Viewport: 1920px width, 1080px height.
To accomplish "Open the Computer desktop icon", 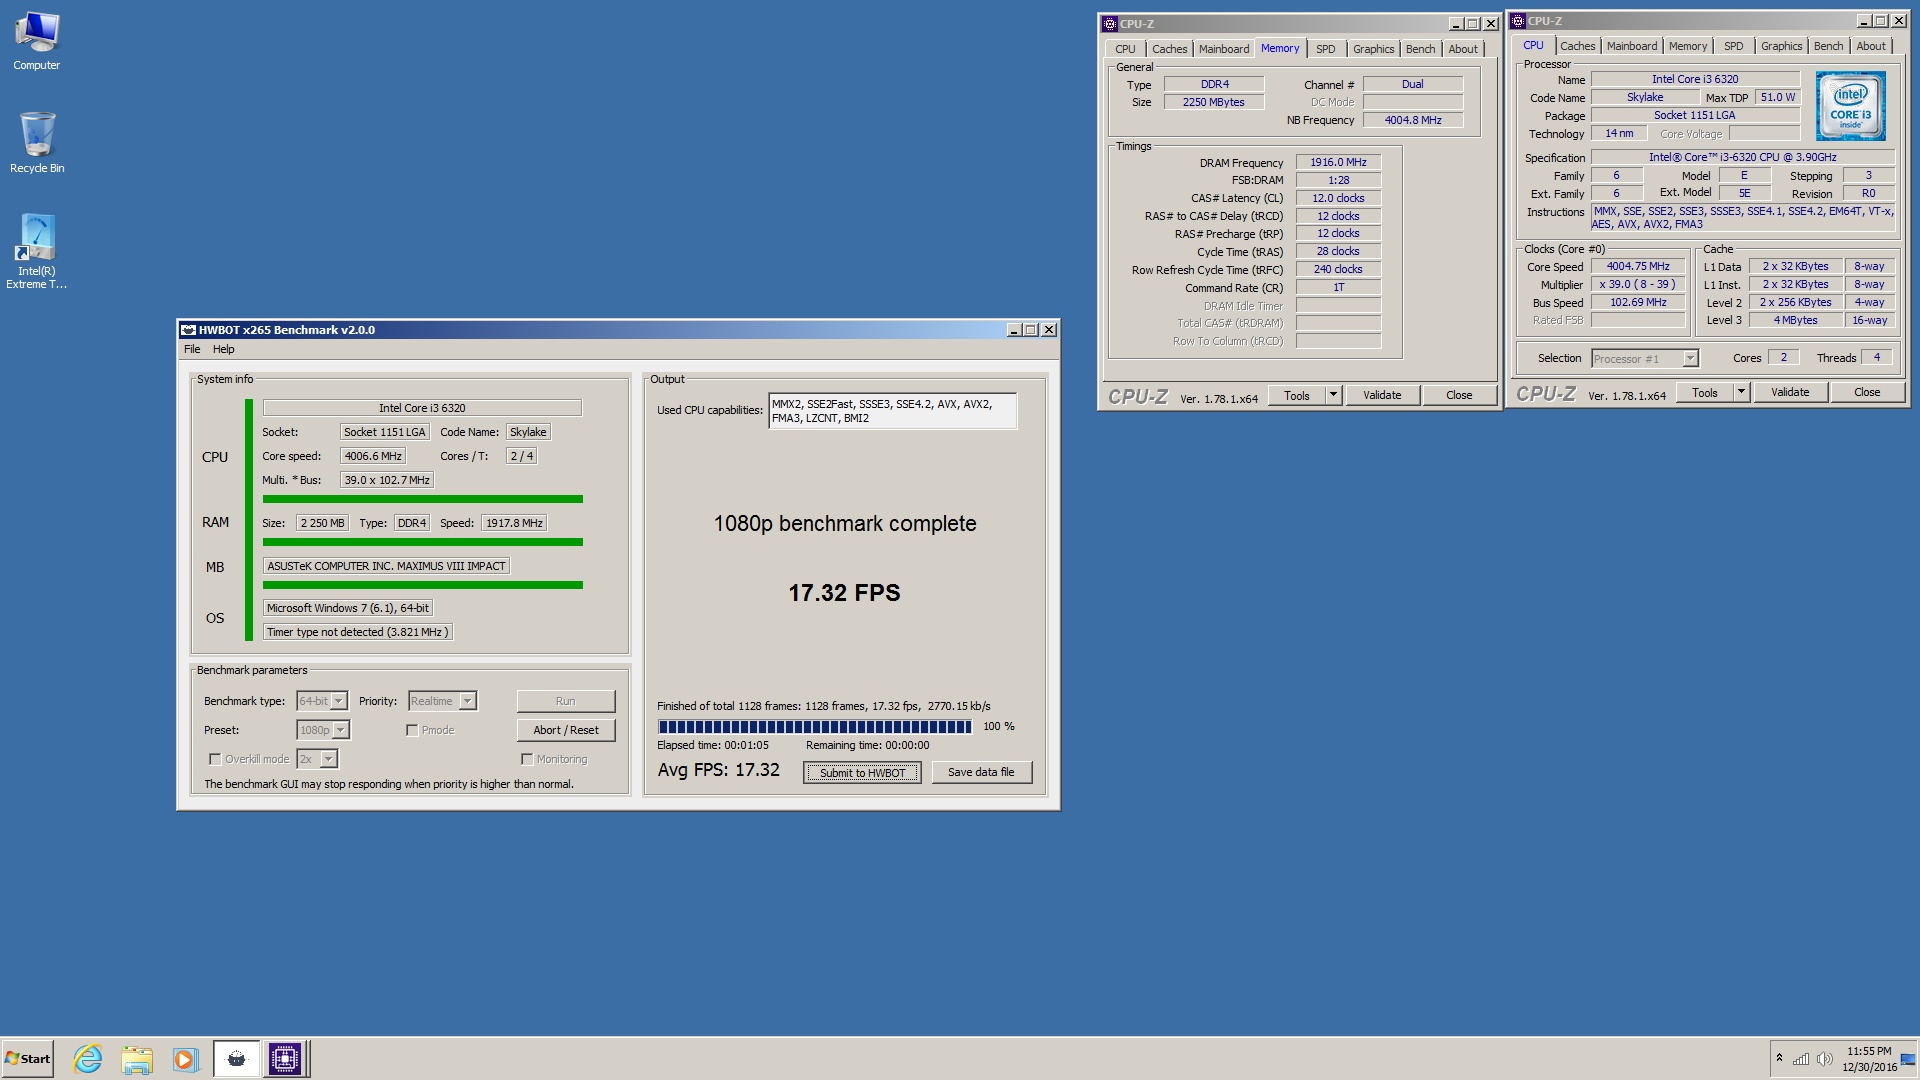I will point(37,41).
